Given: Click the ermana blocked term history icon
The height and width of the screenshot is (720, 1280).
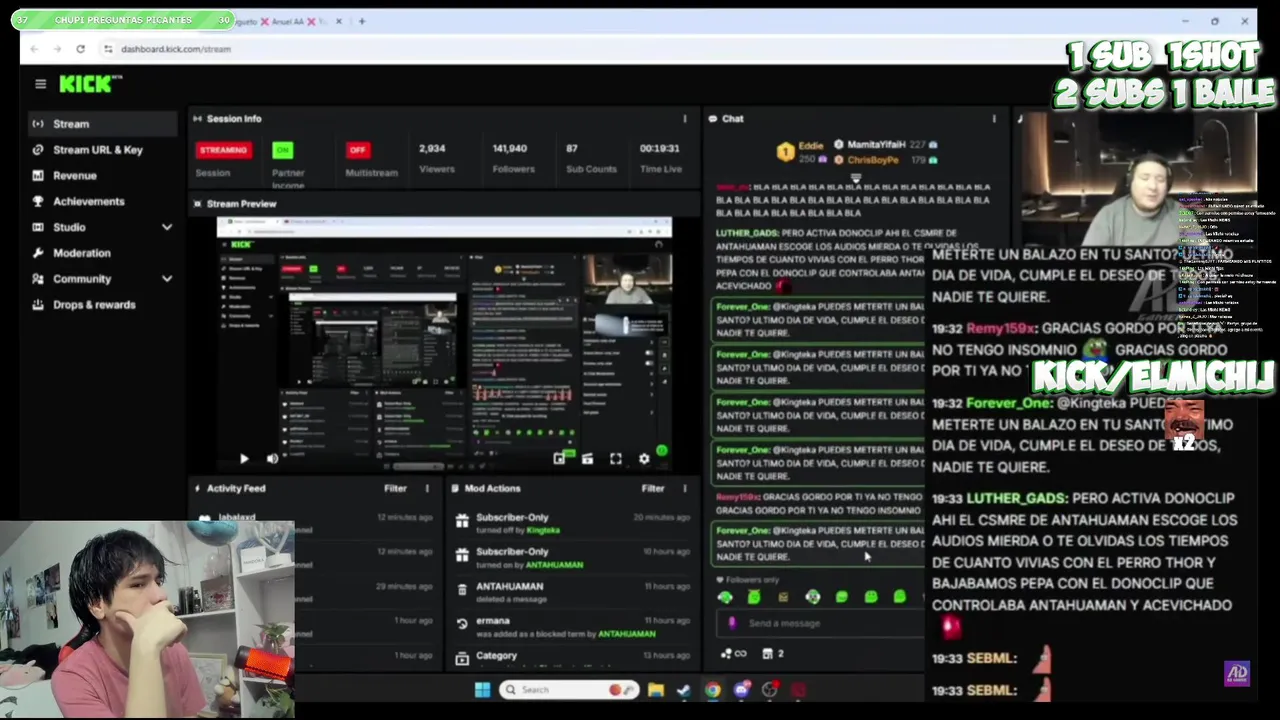Looking at the screenshot, I should coord(462,624).
